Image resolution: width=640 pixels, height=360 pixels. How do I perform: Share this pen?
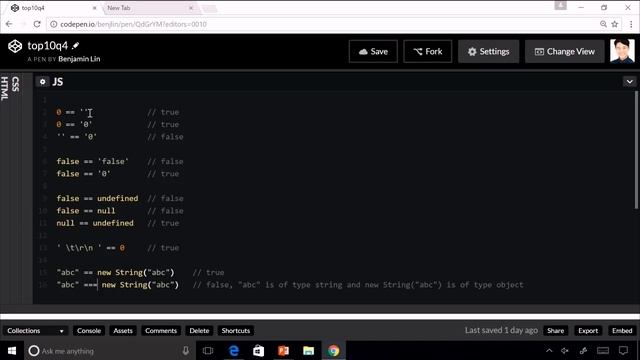coord(556,331)
